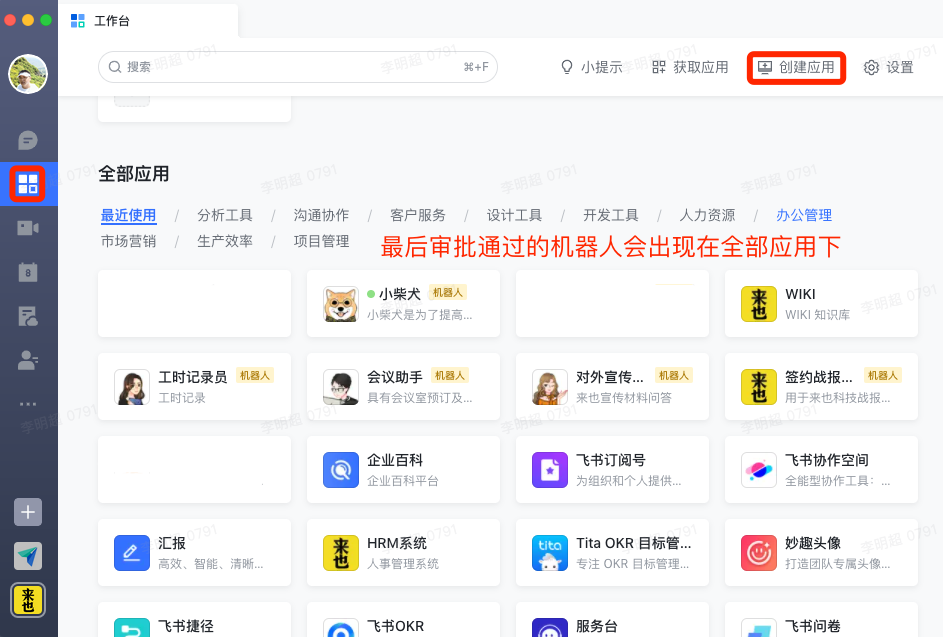Select the 市场营销 category tab

128,241
